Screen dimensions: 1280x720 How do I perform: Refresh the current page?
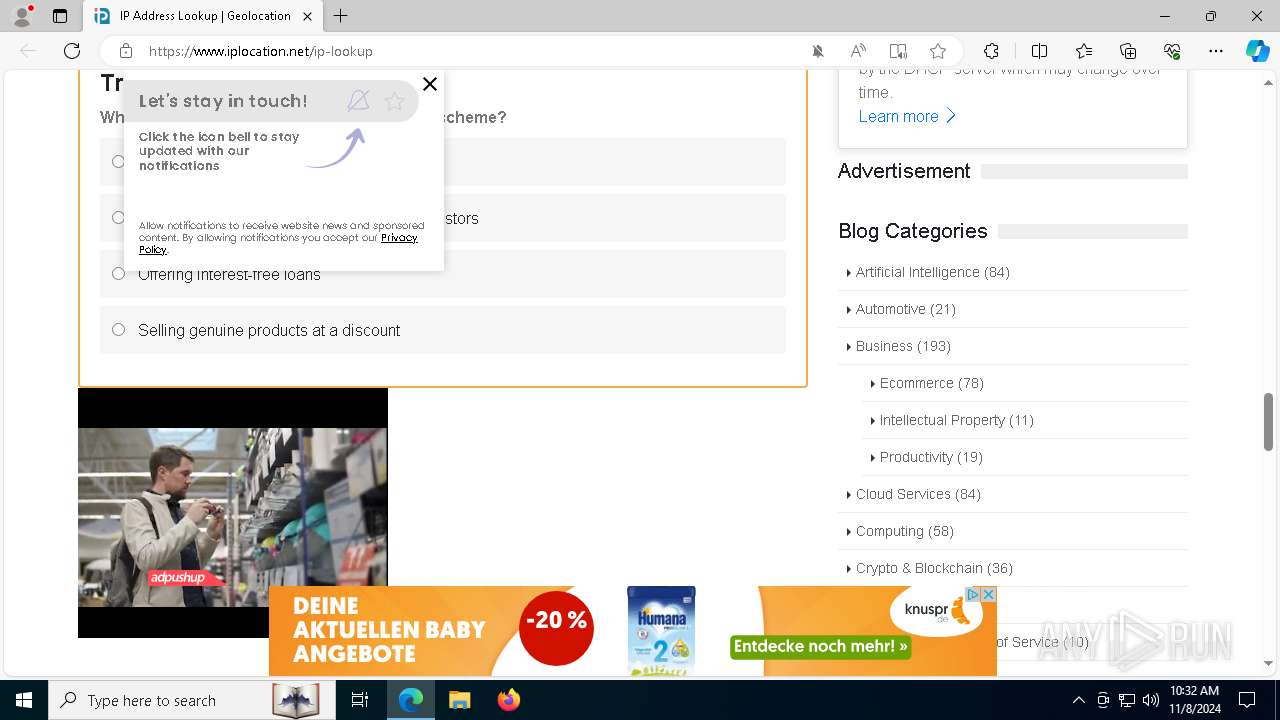tap(72, 51)
